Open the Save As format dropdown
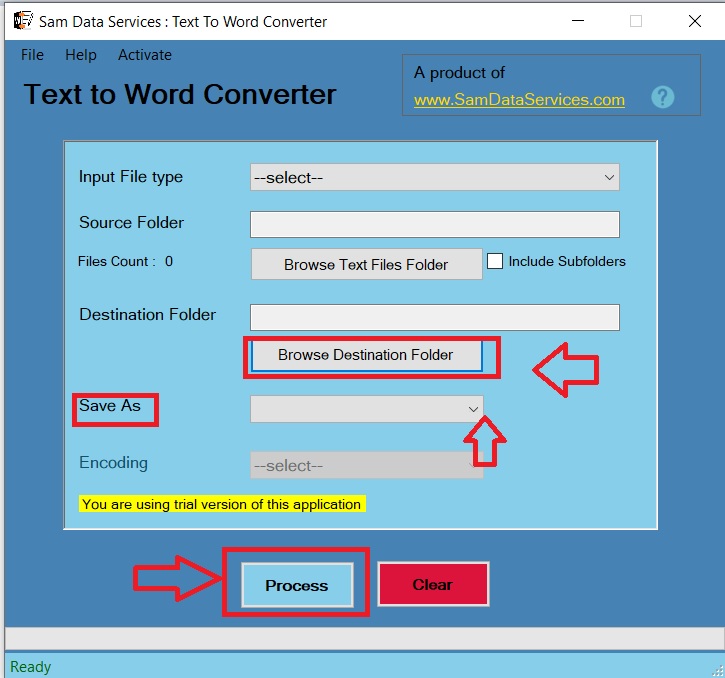Viewport: 725px width, 678px height. point(367,409)
